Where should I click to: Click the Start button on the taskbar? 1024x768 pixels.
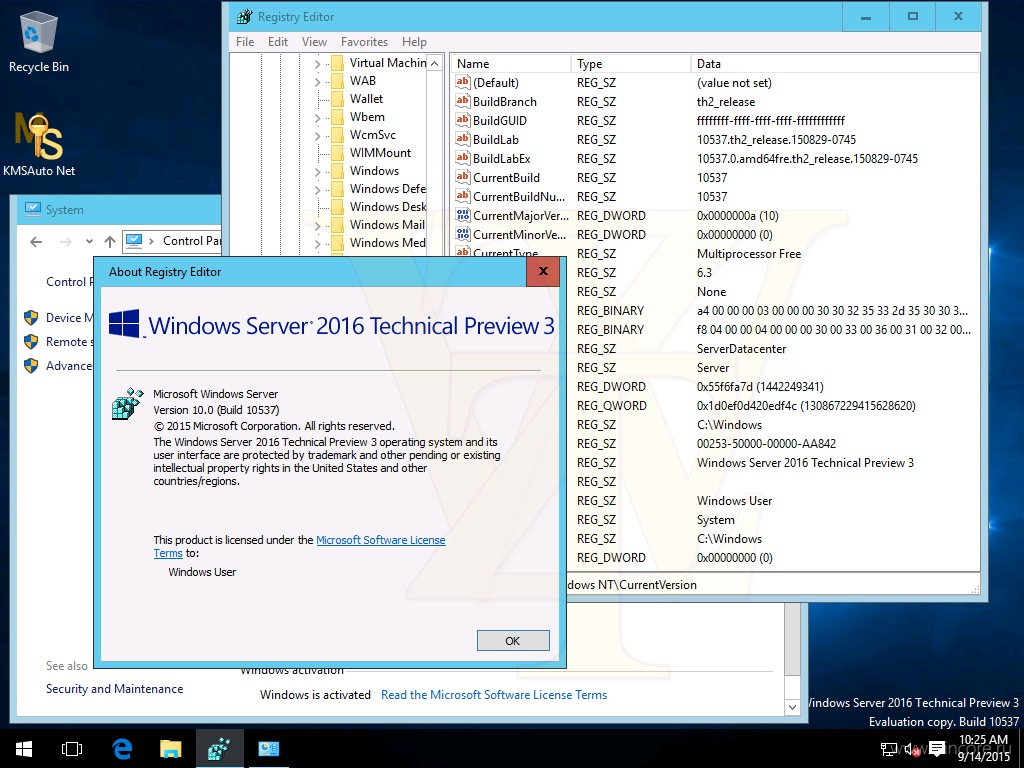24,749
